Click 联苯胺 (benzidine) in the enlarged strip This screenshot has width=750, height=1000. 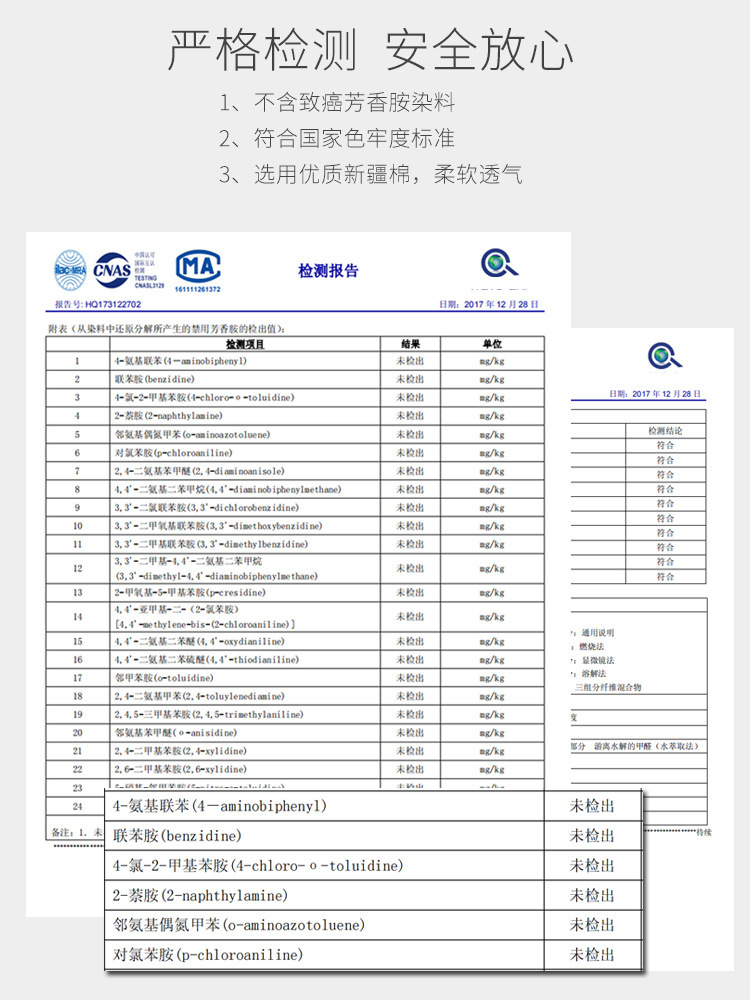(x=177, y=835)
